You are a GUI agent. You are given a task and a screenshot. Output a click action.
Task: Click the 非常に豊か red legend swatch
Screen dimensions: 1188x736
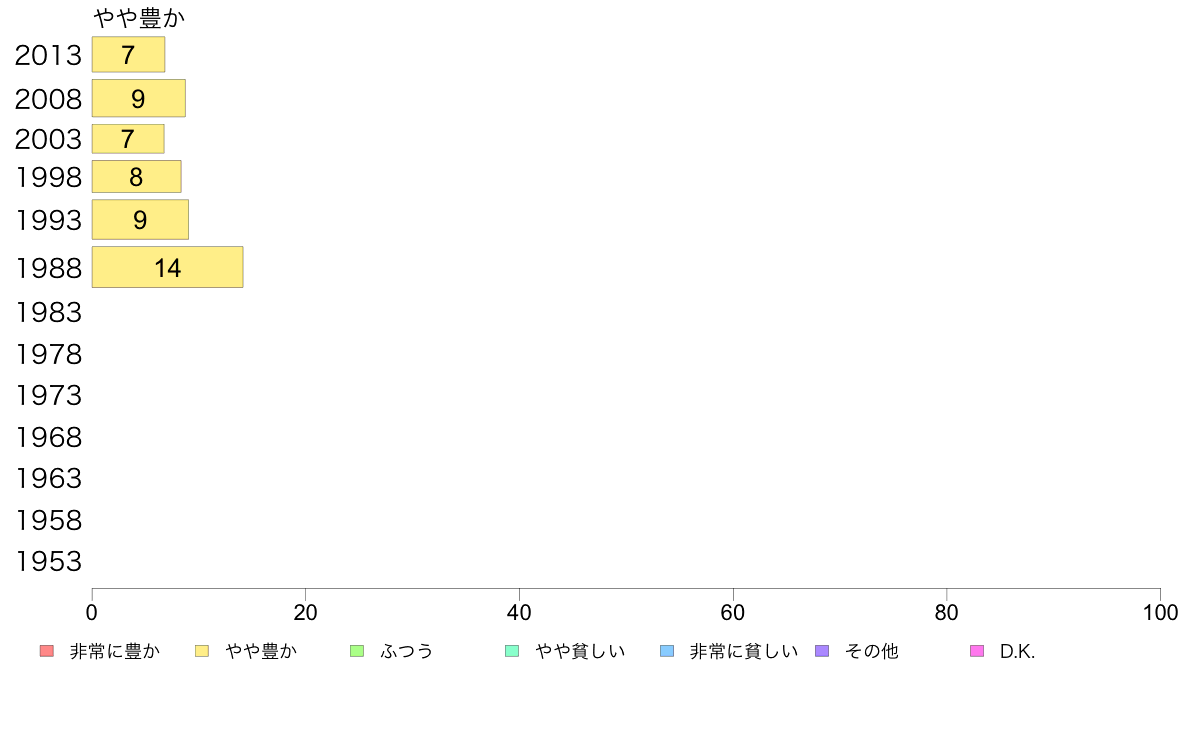[x=47, y=651]
